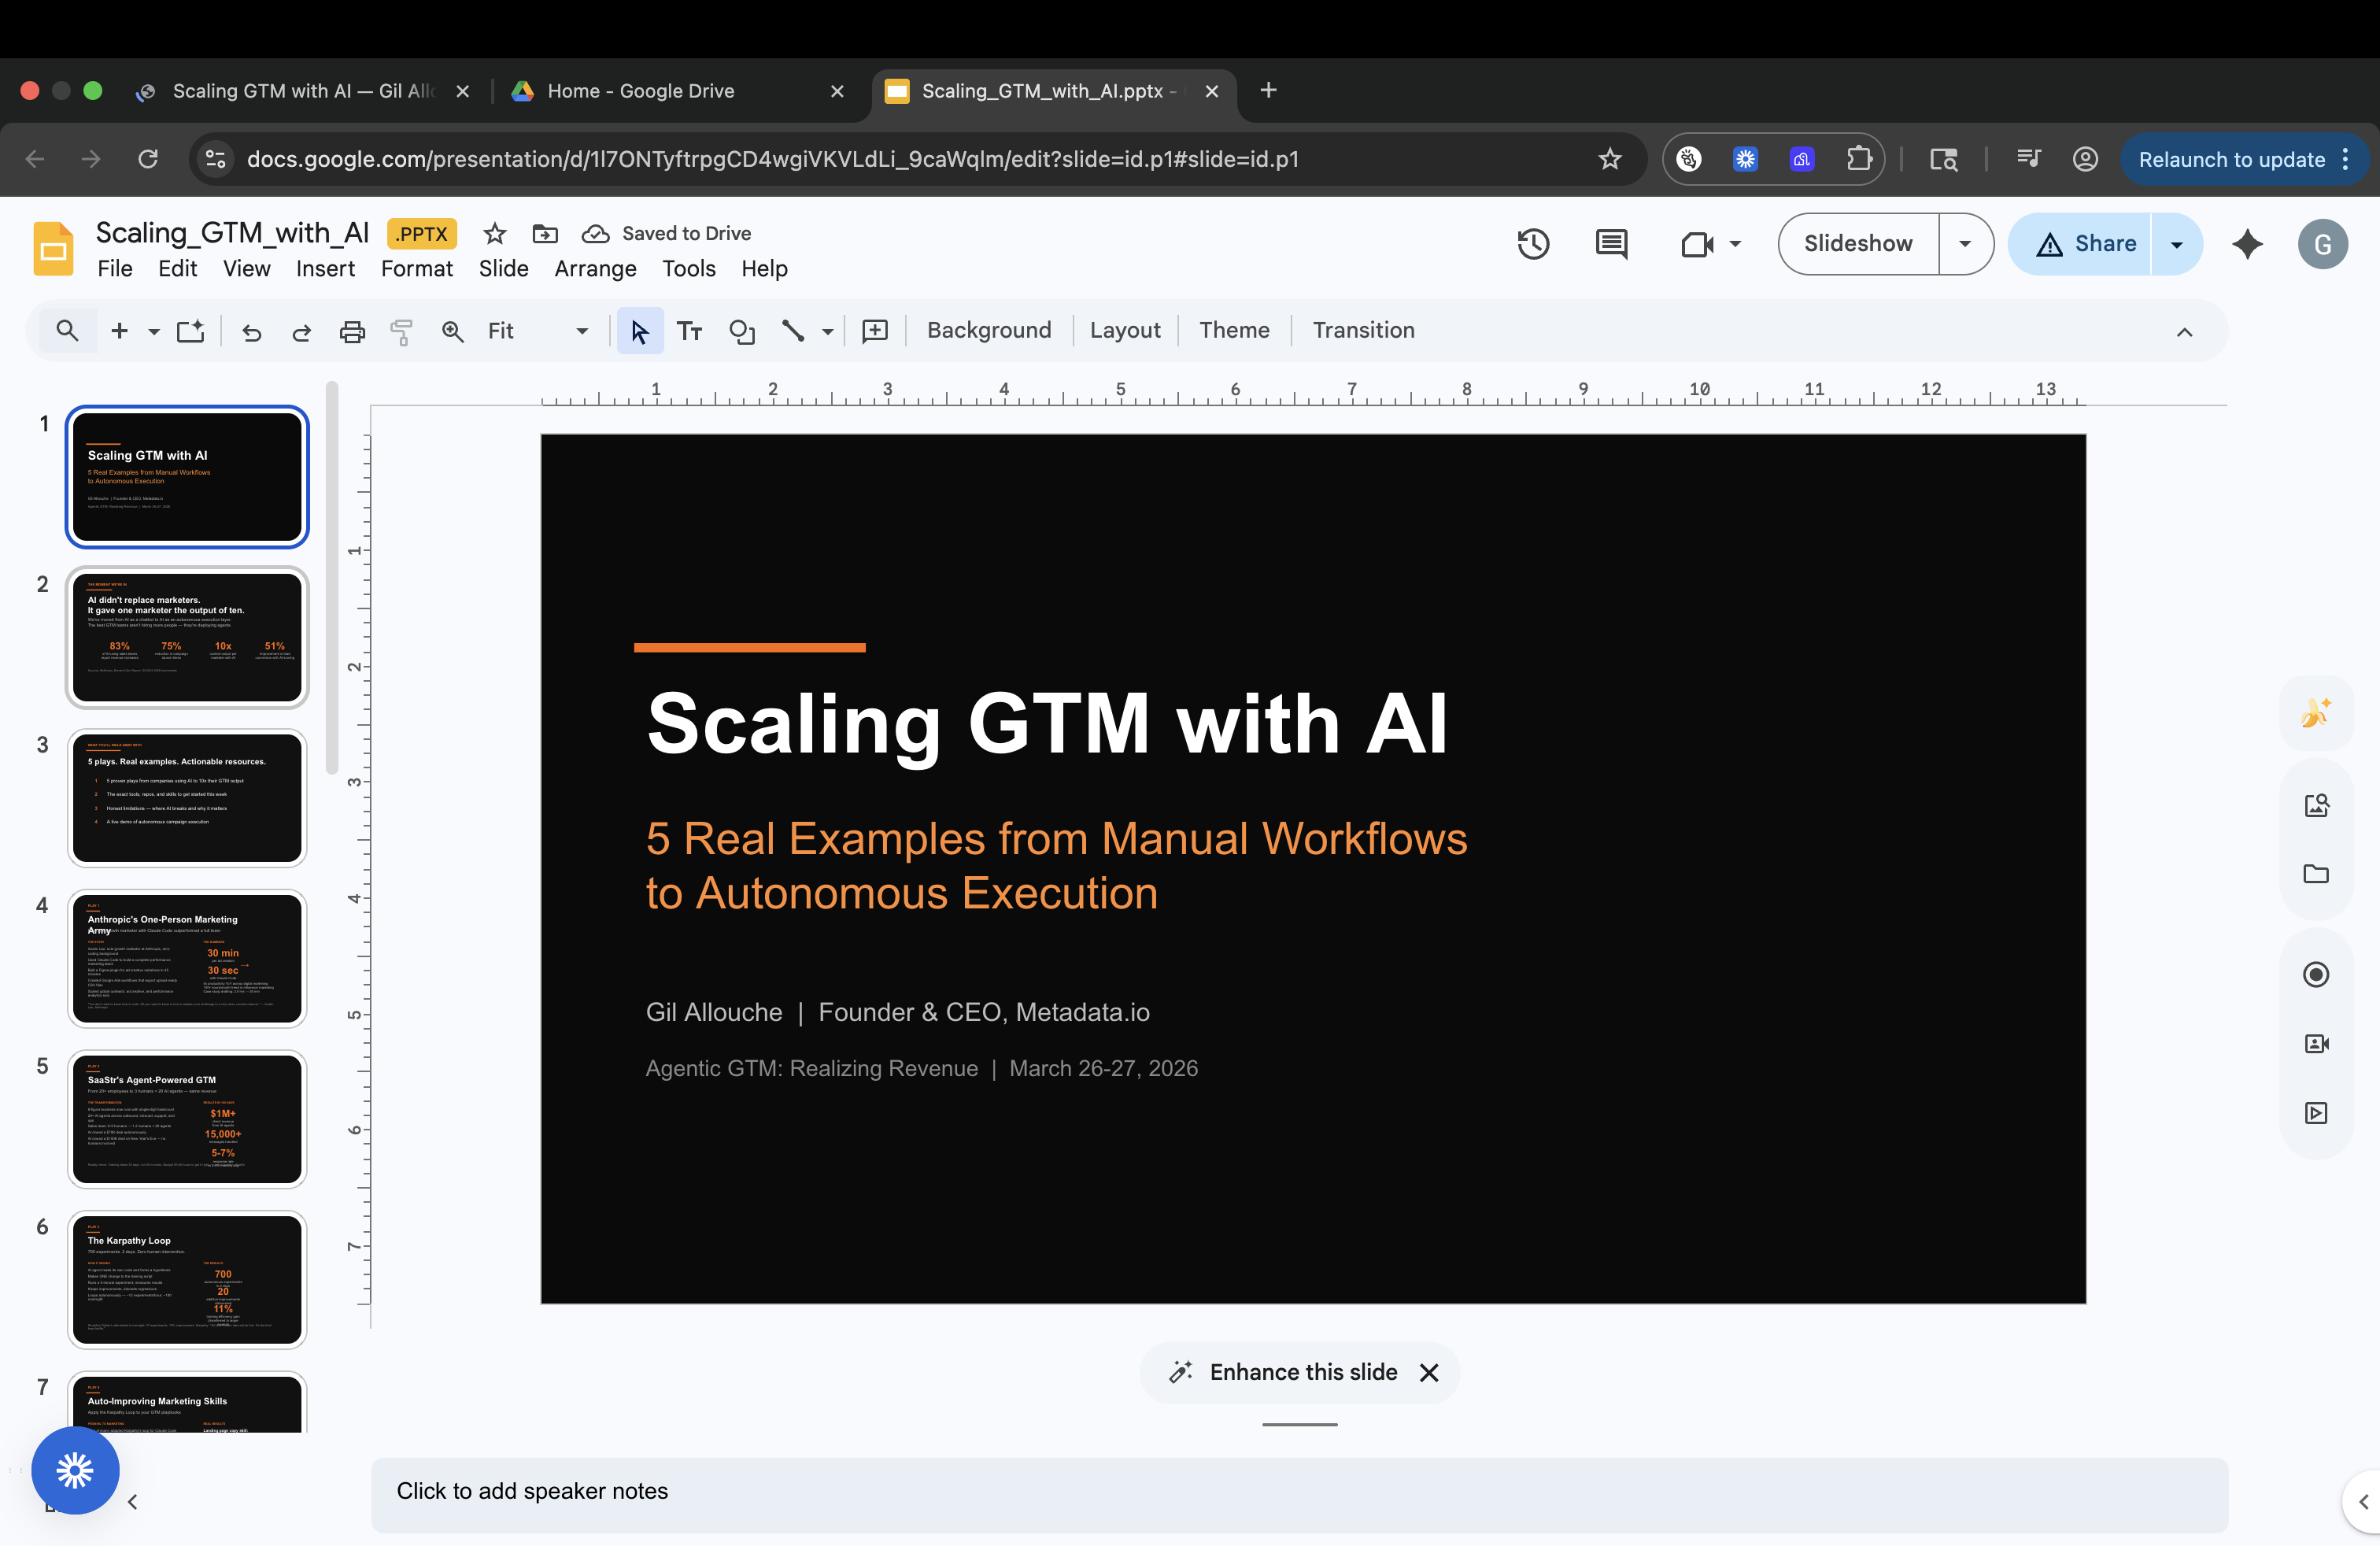Expand the line type dropdown arrow

[x=828, y=331]
